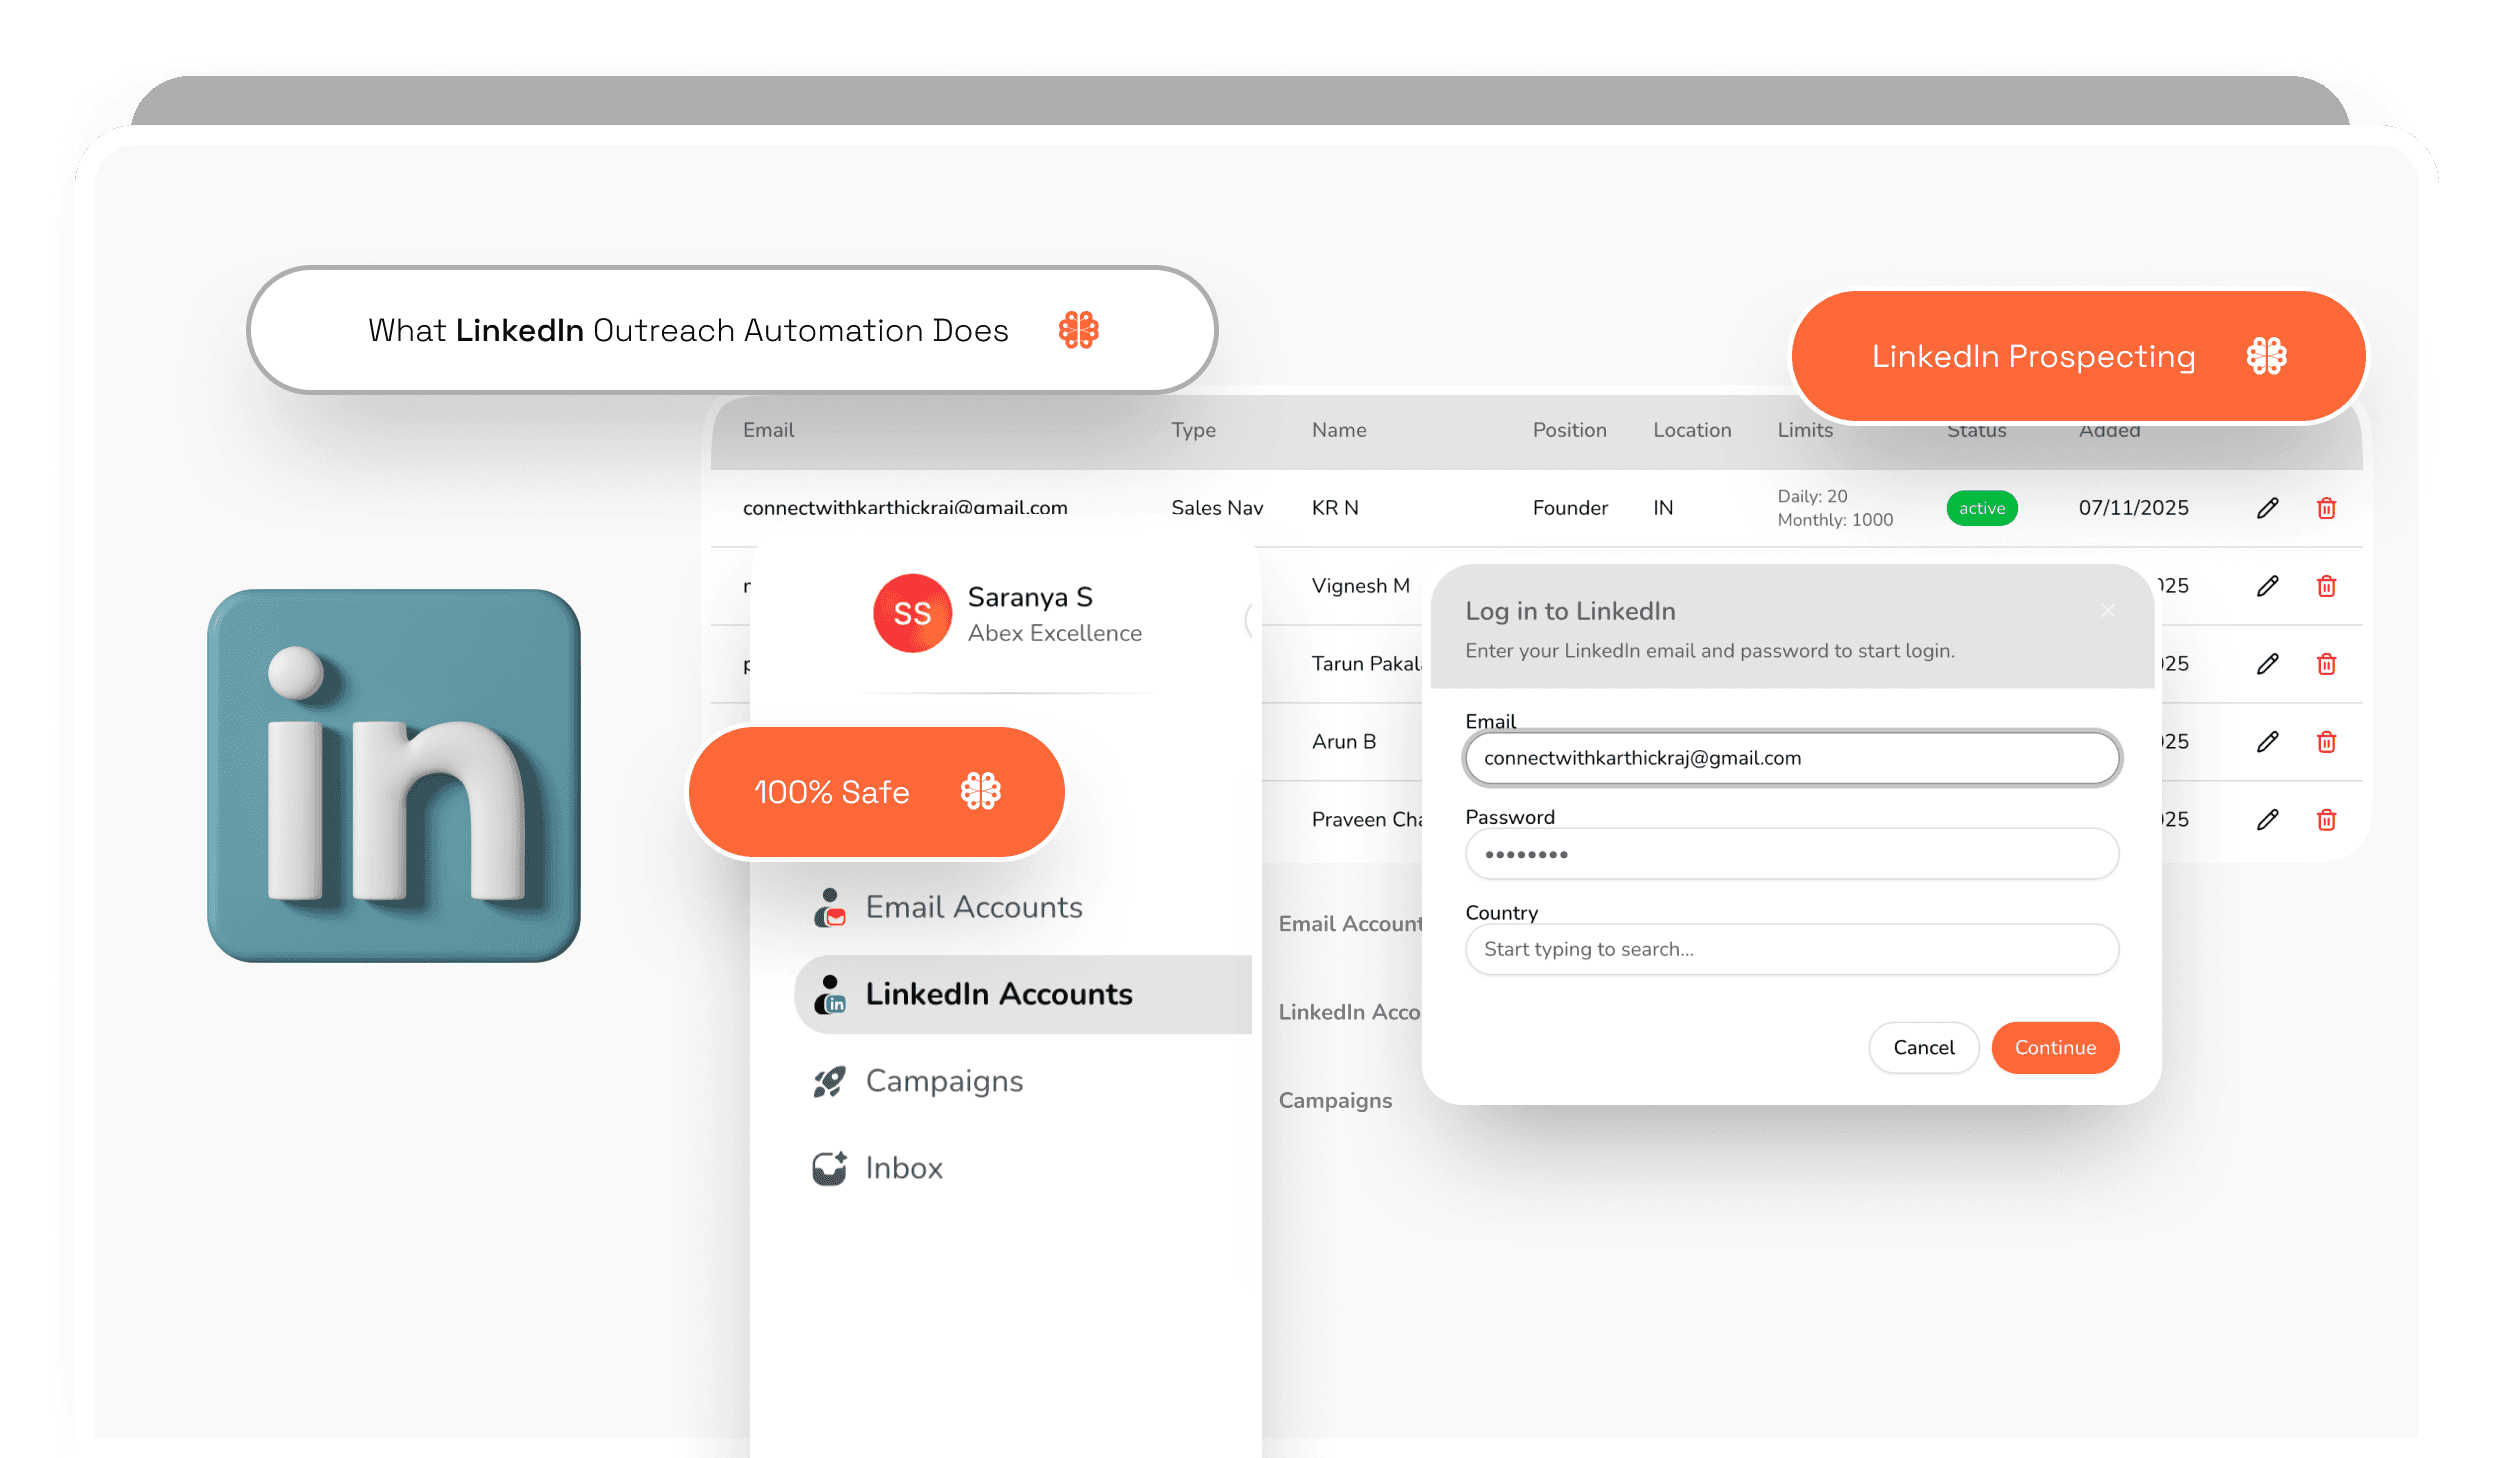
Task: Close the Log in to LinkedIn dialog
Action: (2108, 611)
